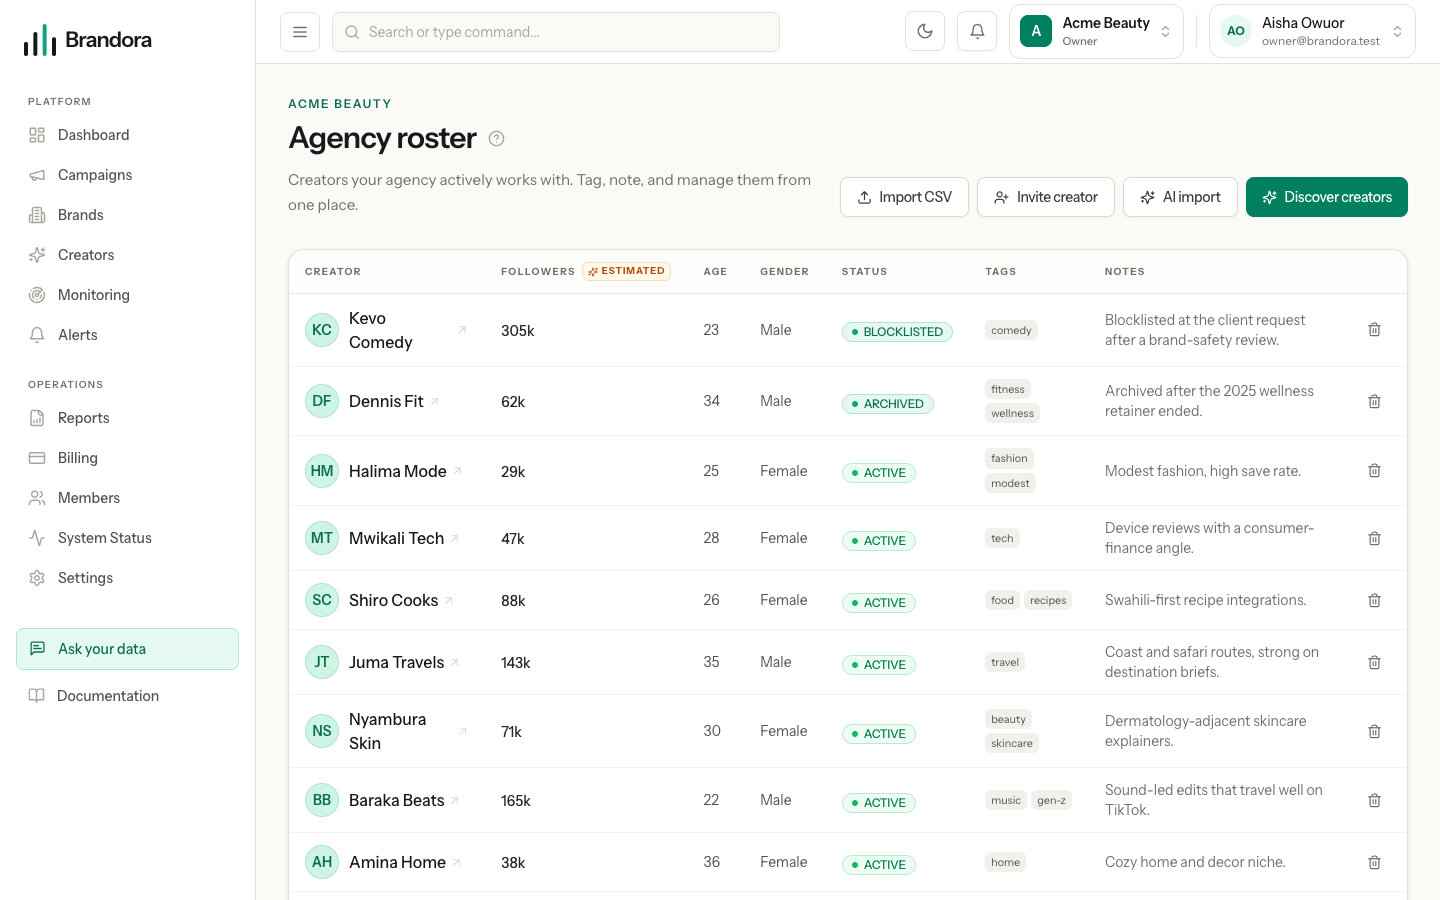The height and width of the screenshot is (900, 1440).
Task: Open System Status in the sidebar
Action: (x=127, y=538)
